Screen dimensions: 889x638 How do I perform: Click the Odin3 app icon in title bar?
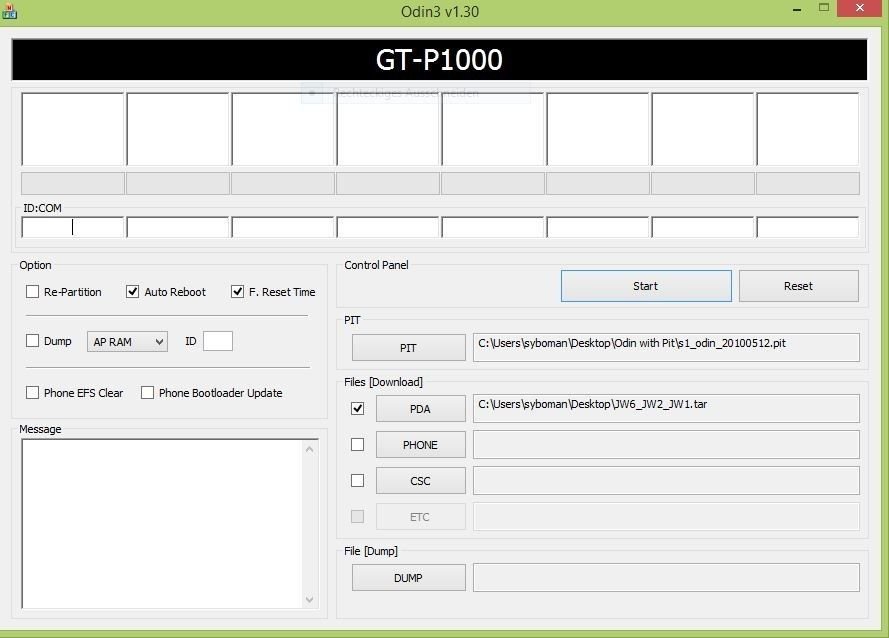tap(9, 11)
